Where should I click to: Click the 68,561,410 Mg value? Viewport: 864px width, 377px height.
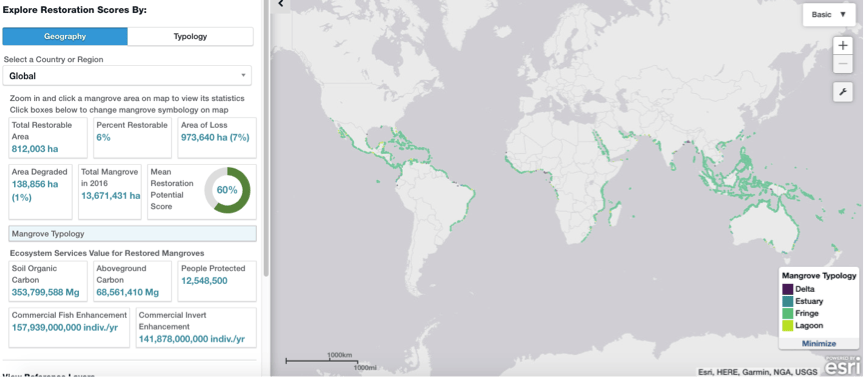tap(127, 293)
